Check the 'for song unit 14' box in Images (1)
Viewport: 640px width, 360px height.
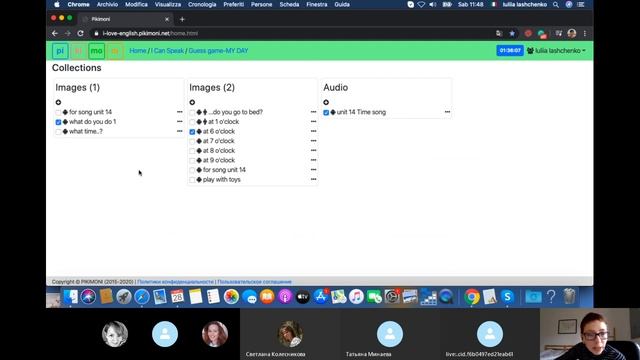(58, 112)
